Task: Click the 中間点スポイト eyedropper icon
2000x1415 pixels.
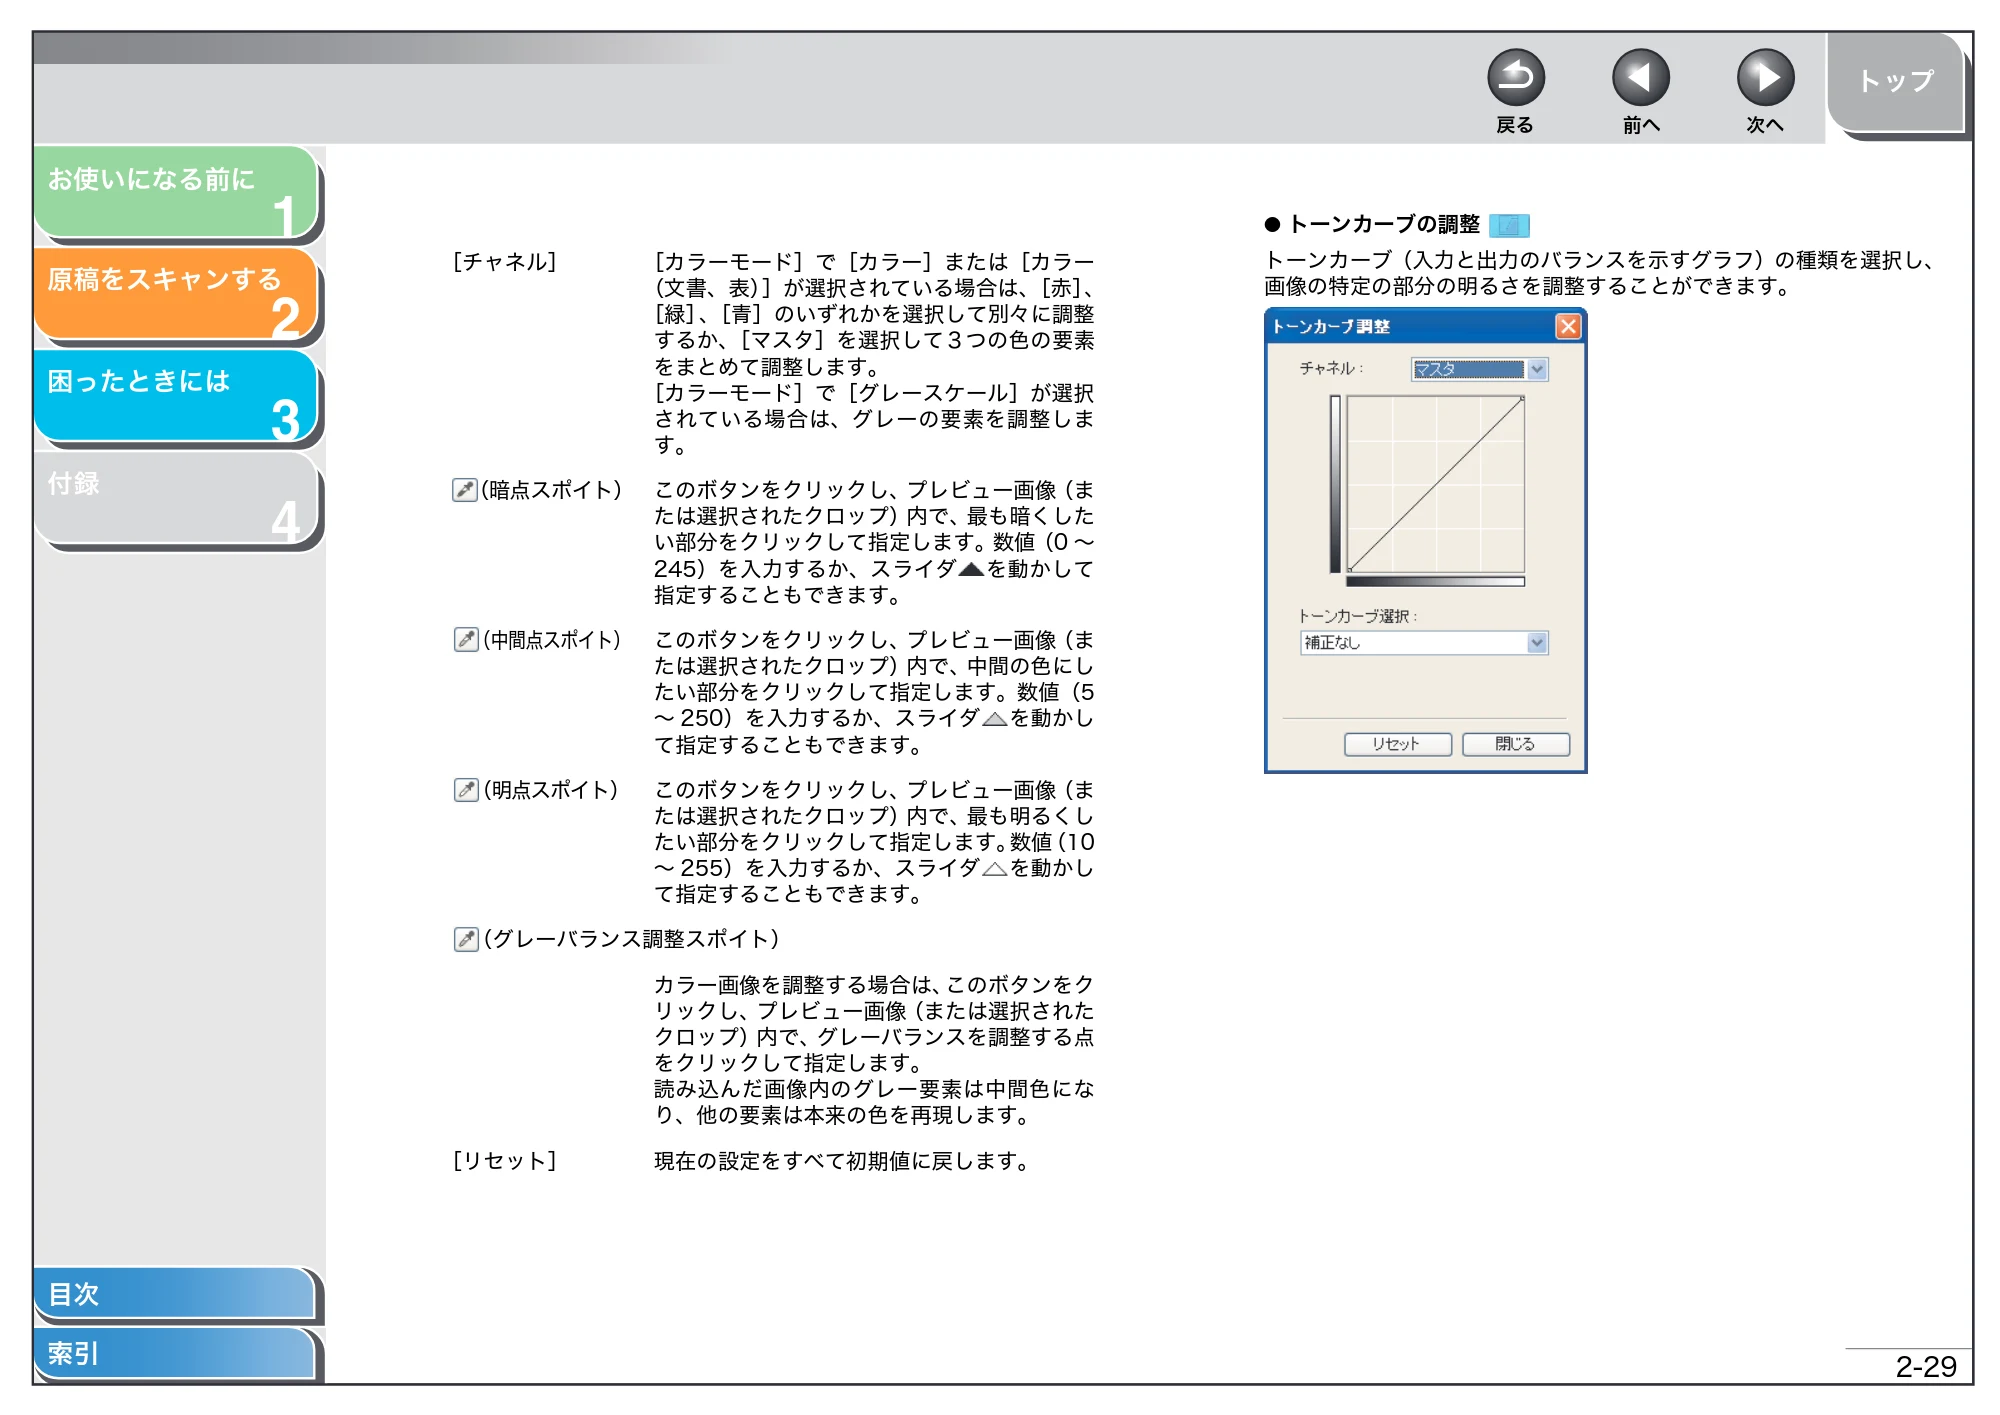Action: click(465, 640)
